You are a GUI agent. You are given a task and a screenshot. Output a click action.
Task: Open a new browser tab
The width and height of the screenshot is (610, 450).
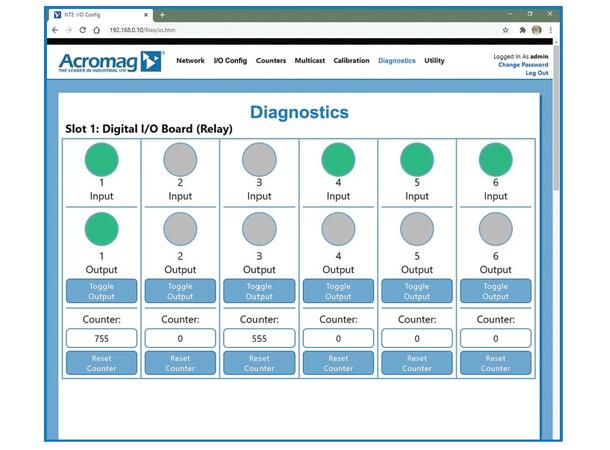162,14
